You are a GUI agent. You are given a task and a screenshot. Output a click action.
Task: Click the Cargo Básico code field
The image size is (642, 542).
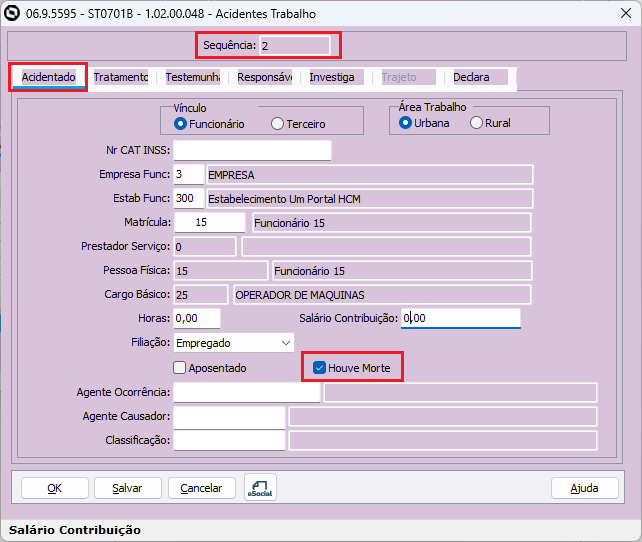pos(201,295)
